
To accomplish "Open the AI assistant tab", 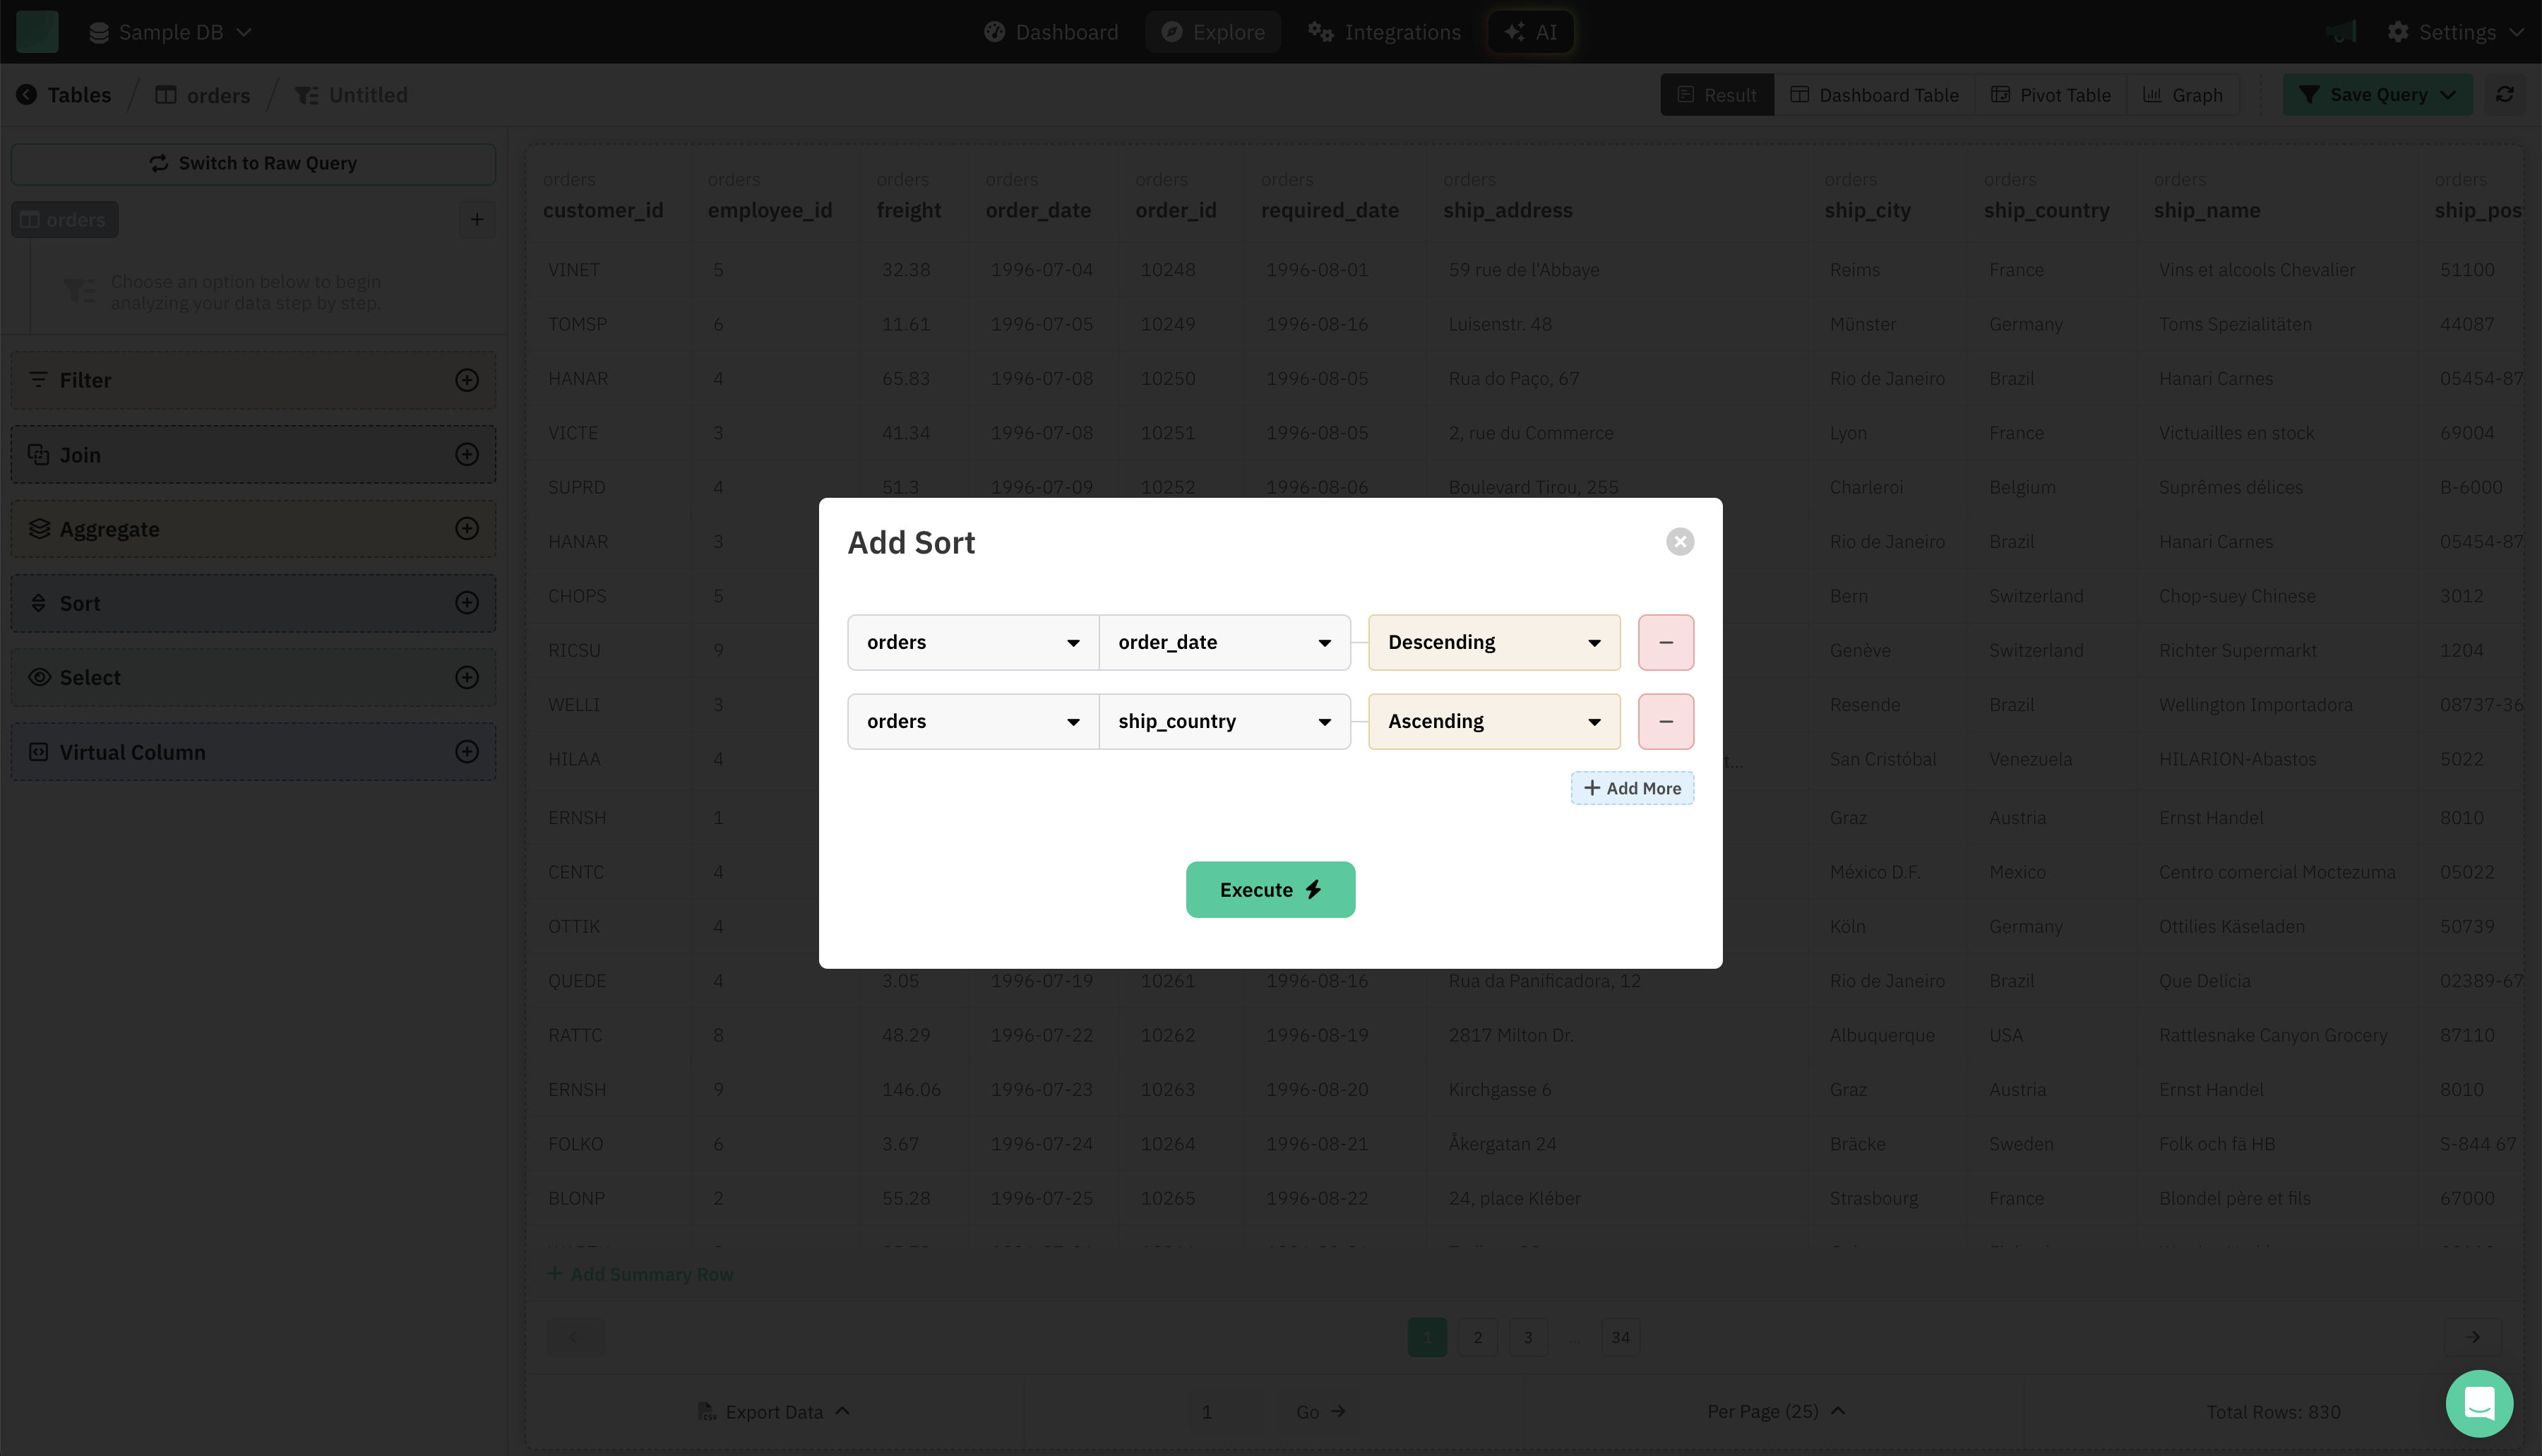I will tap(1531, 32).
